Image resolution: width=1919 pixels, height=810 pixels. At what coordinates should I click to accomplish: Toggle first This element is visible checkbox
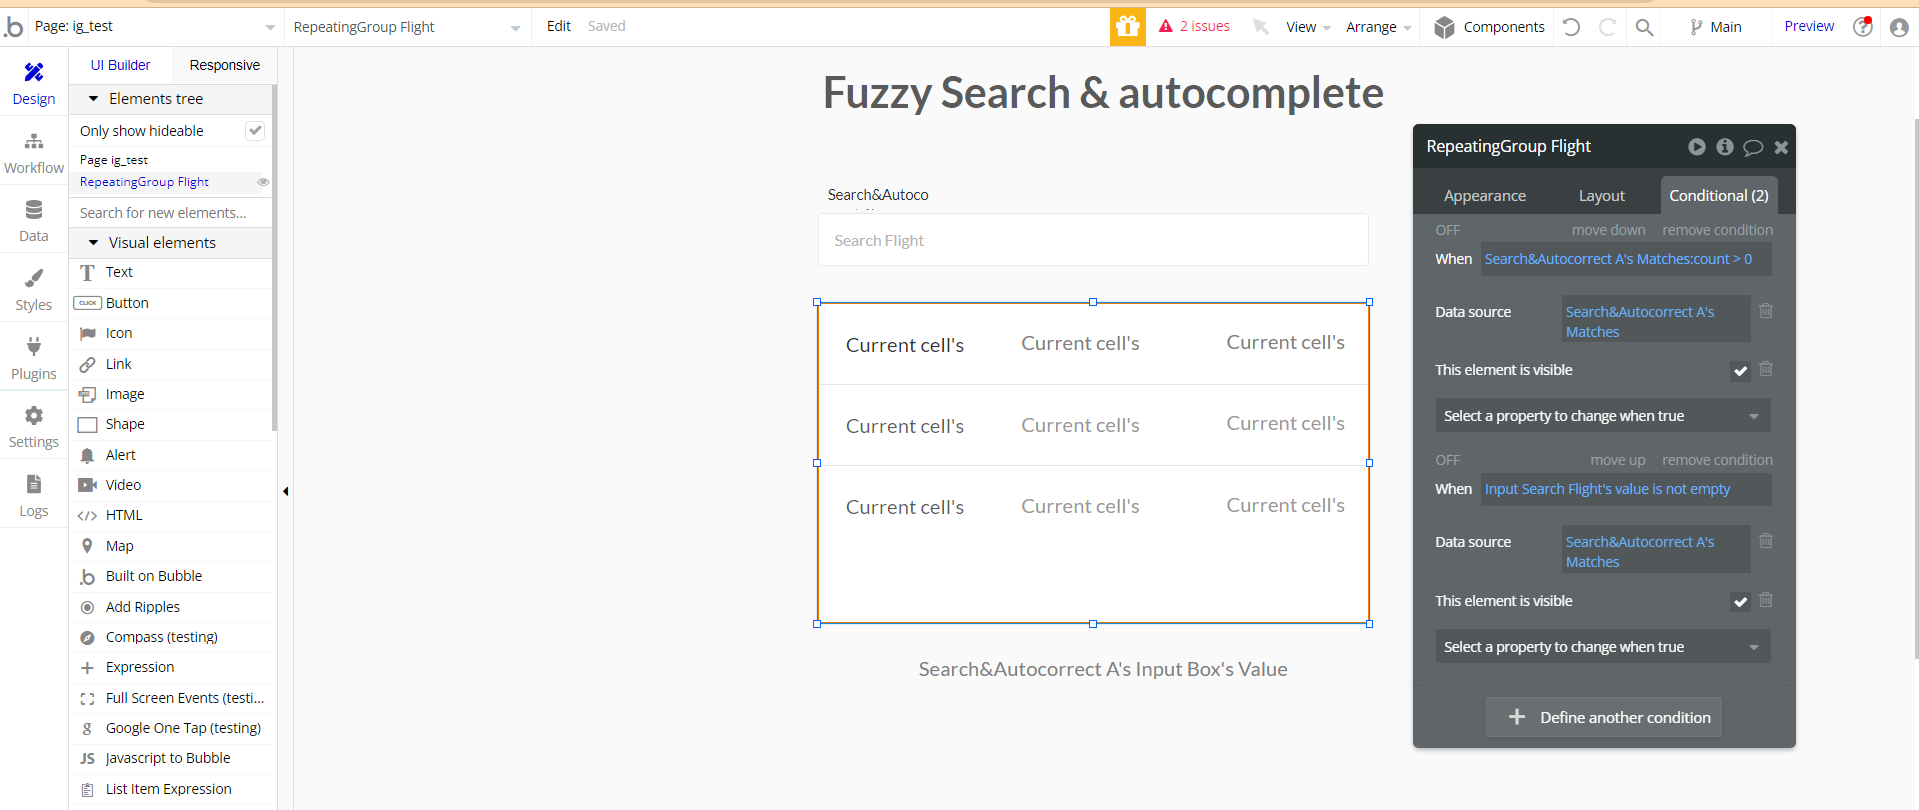[1740, 371]
